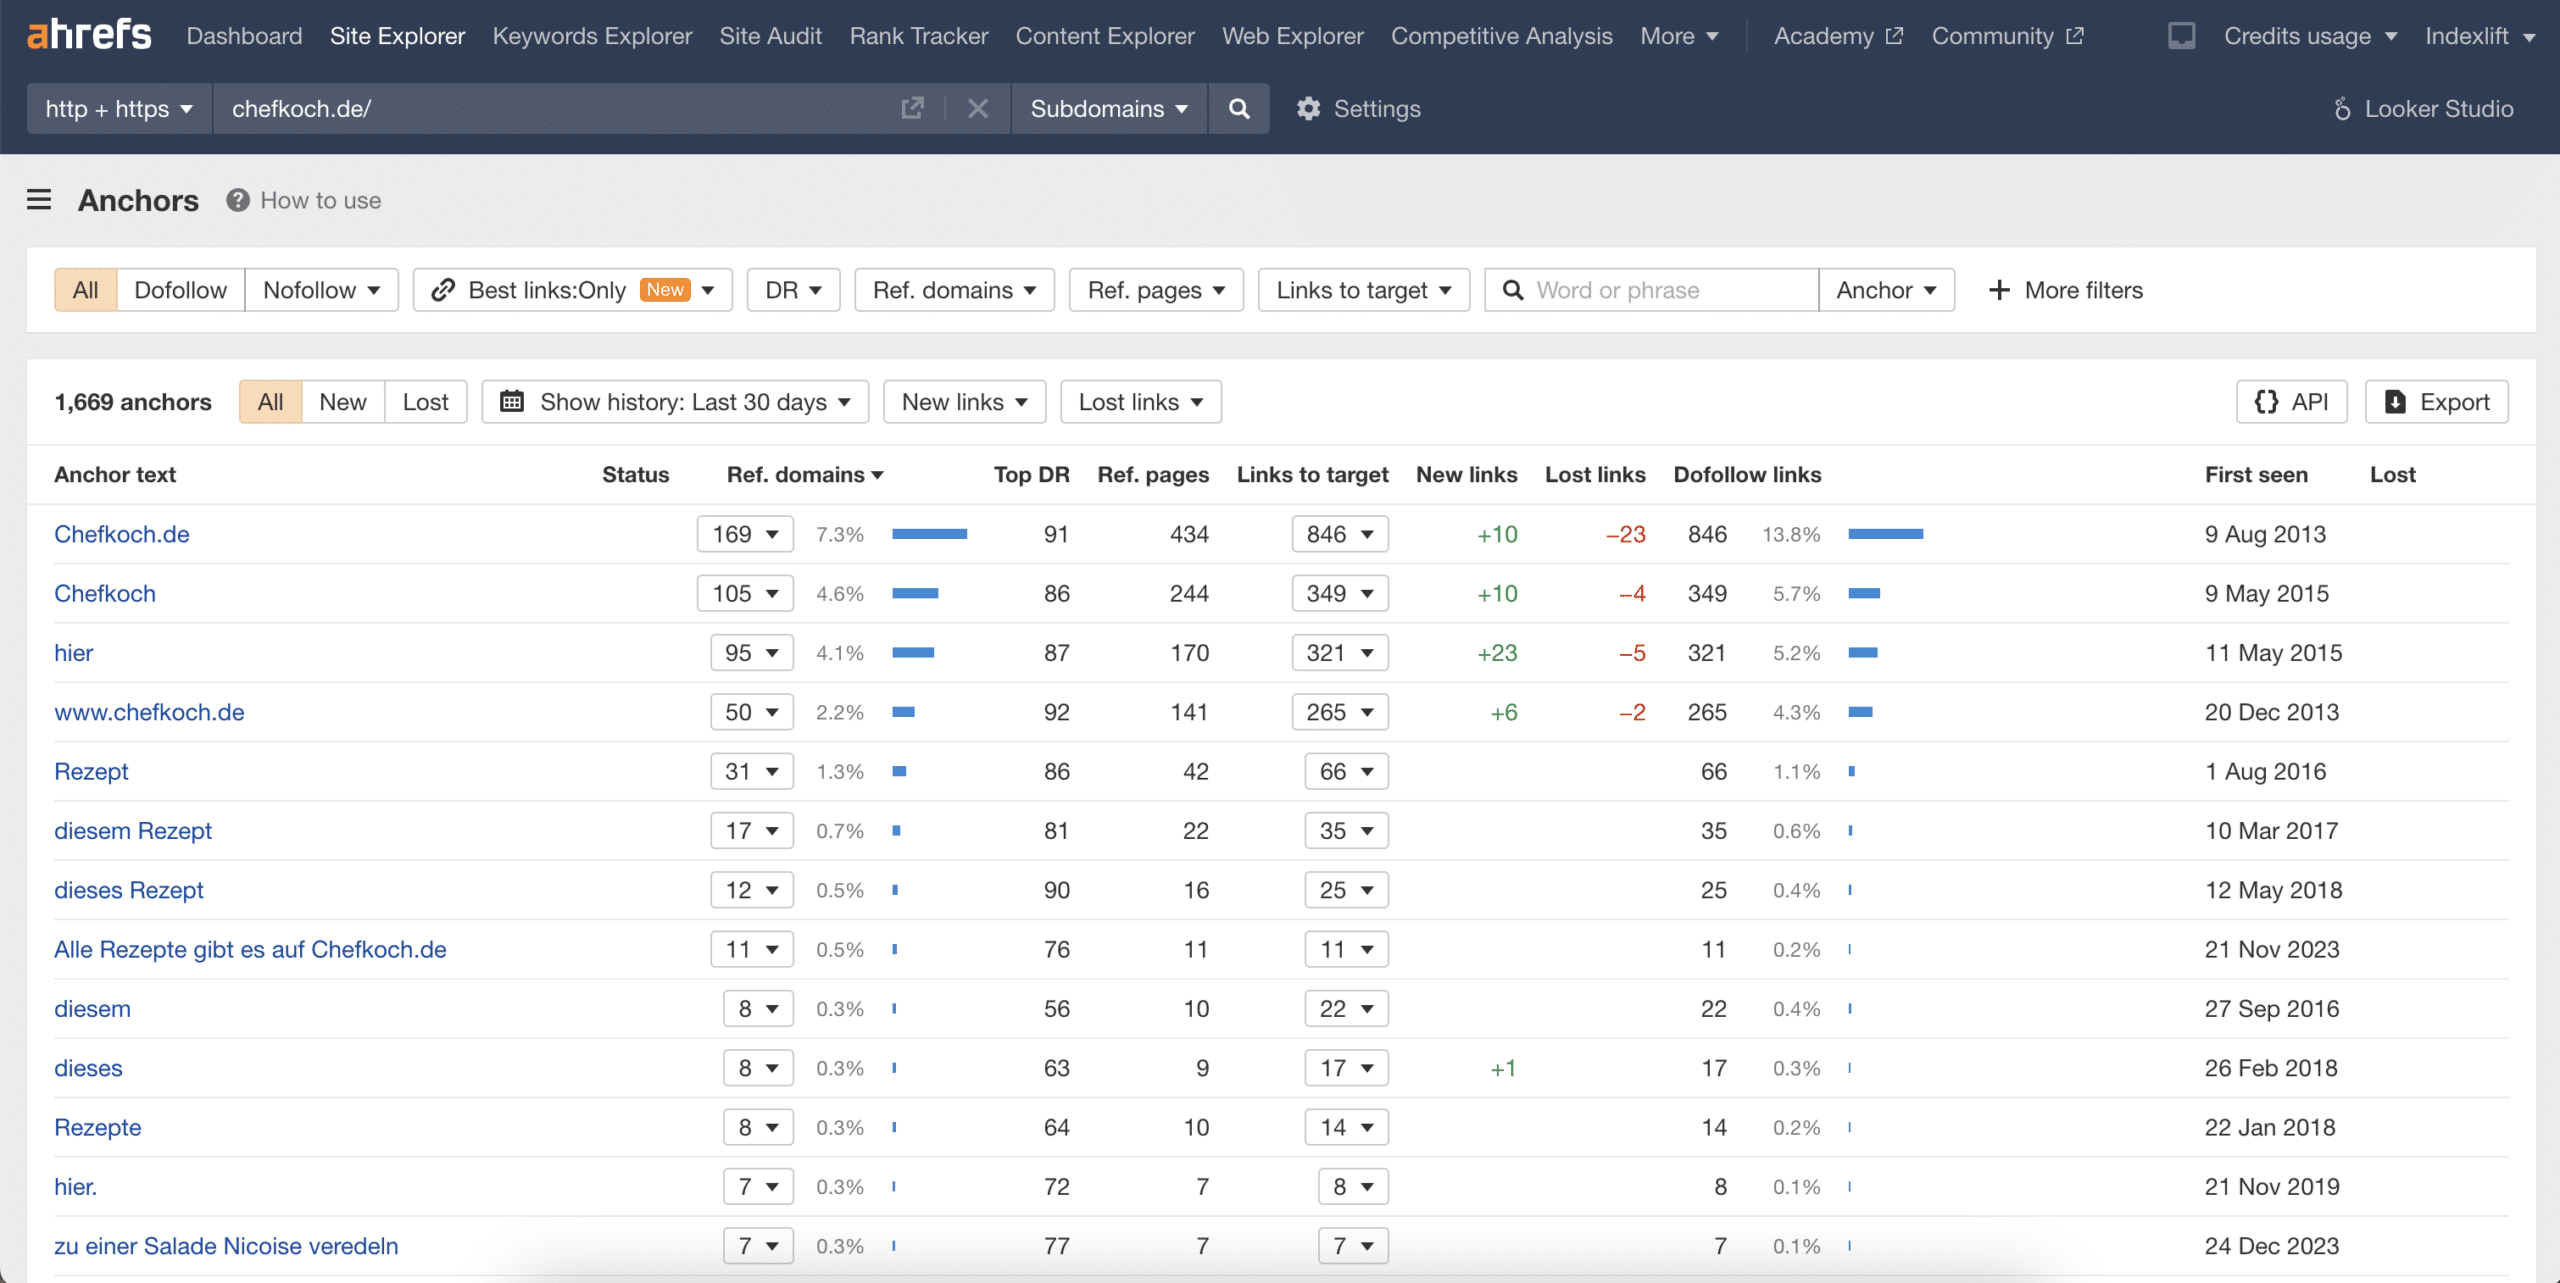Show All anchors segment

[271, 402]
